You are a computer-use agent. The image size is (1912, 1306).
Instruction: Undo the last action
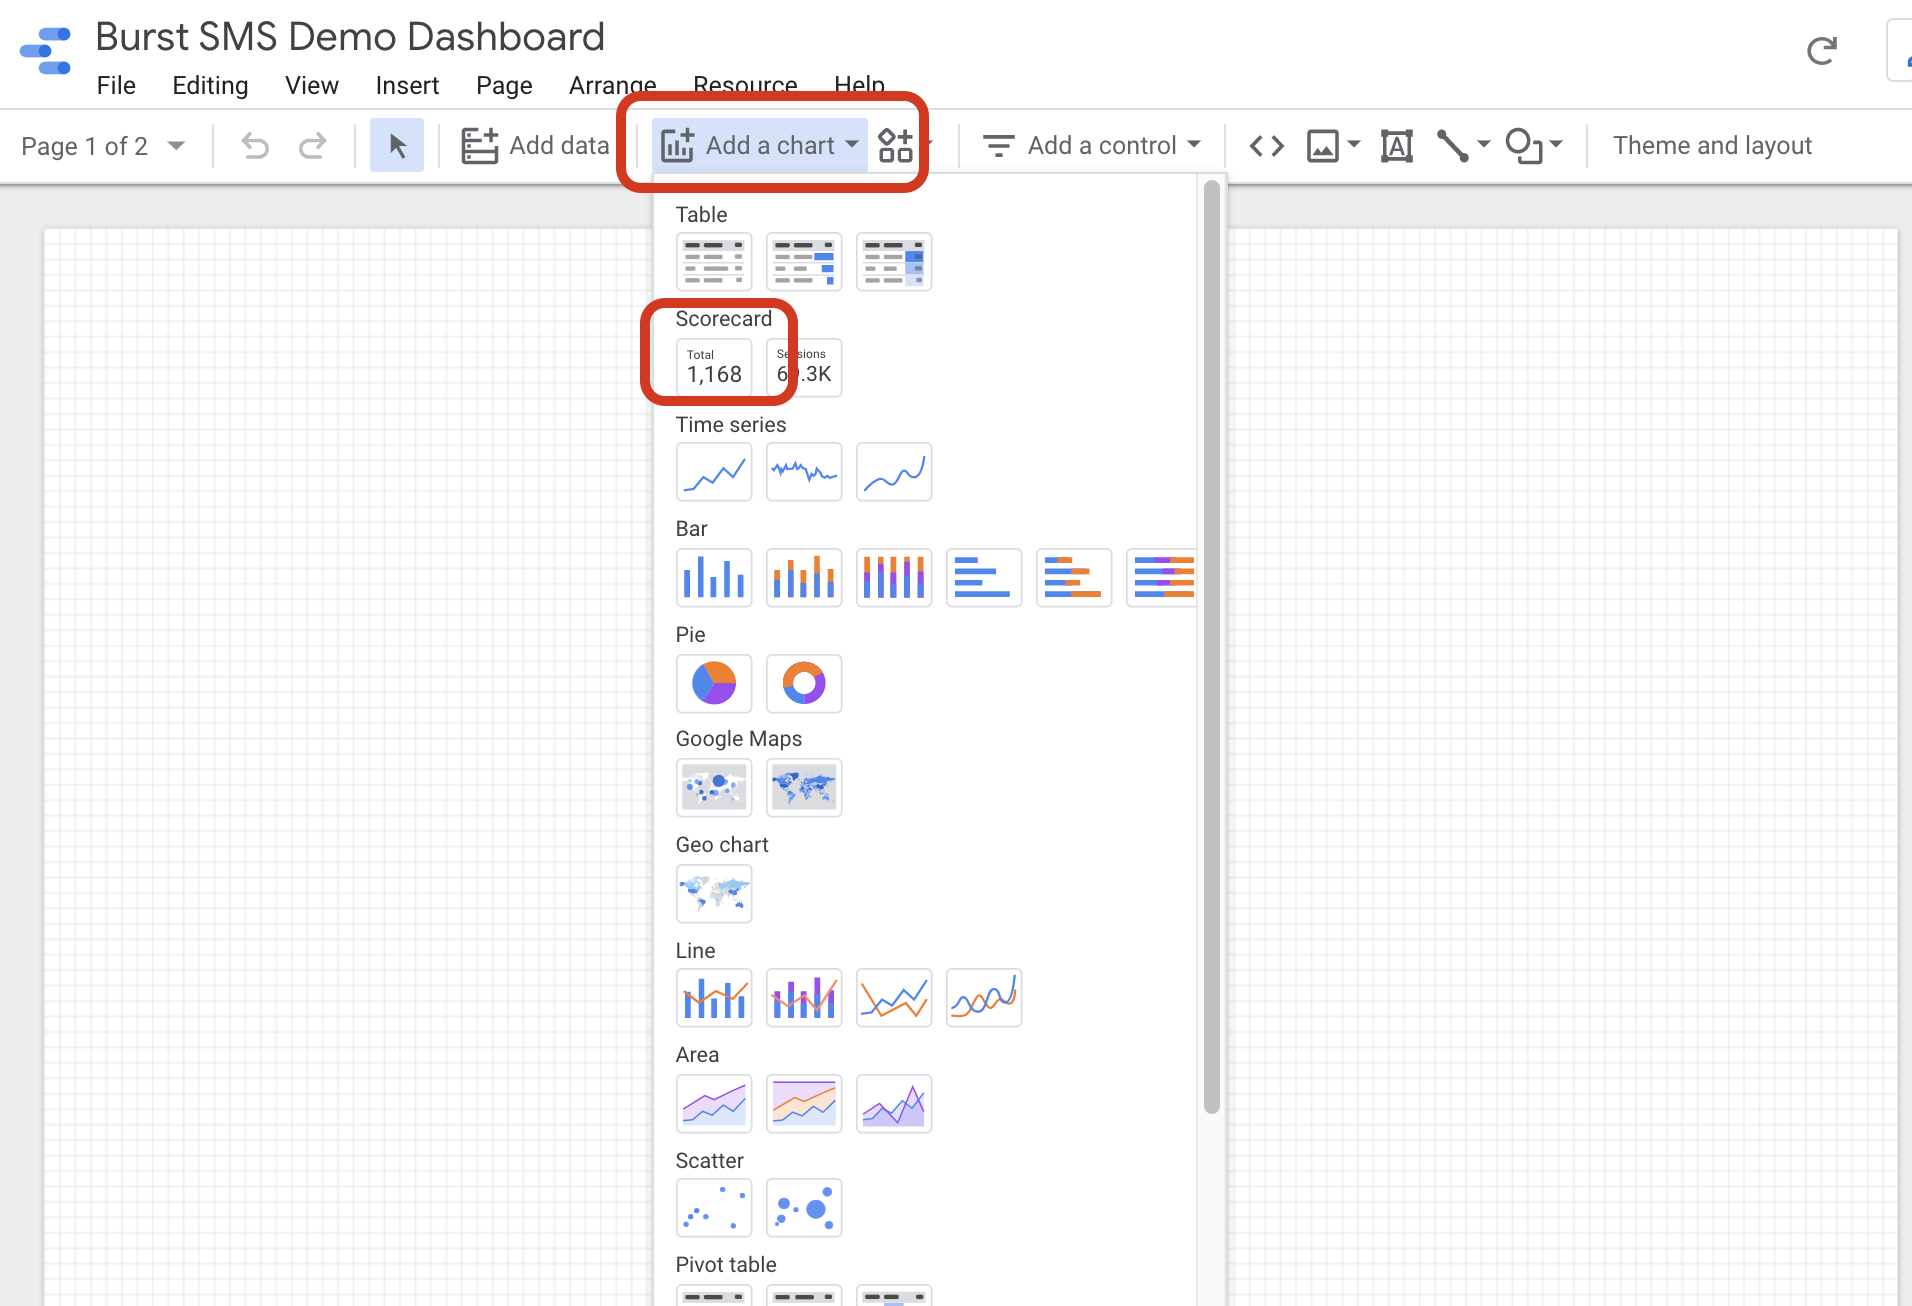tap(255, 146)
